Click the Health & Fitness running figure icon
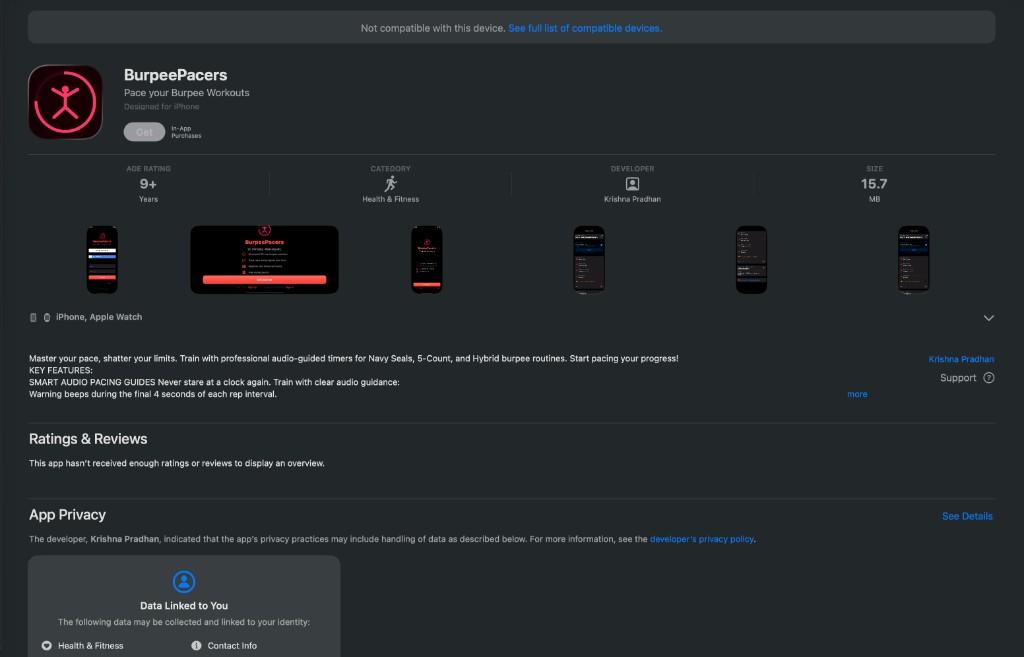 (x=391, y=184)
